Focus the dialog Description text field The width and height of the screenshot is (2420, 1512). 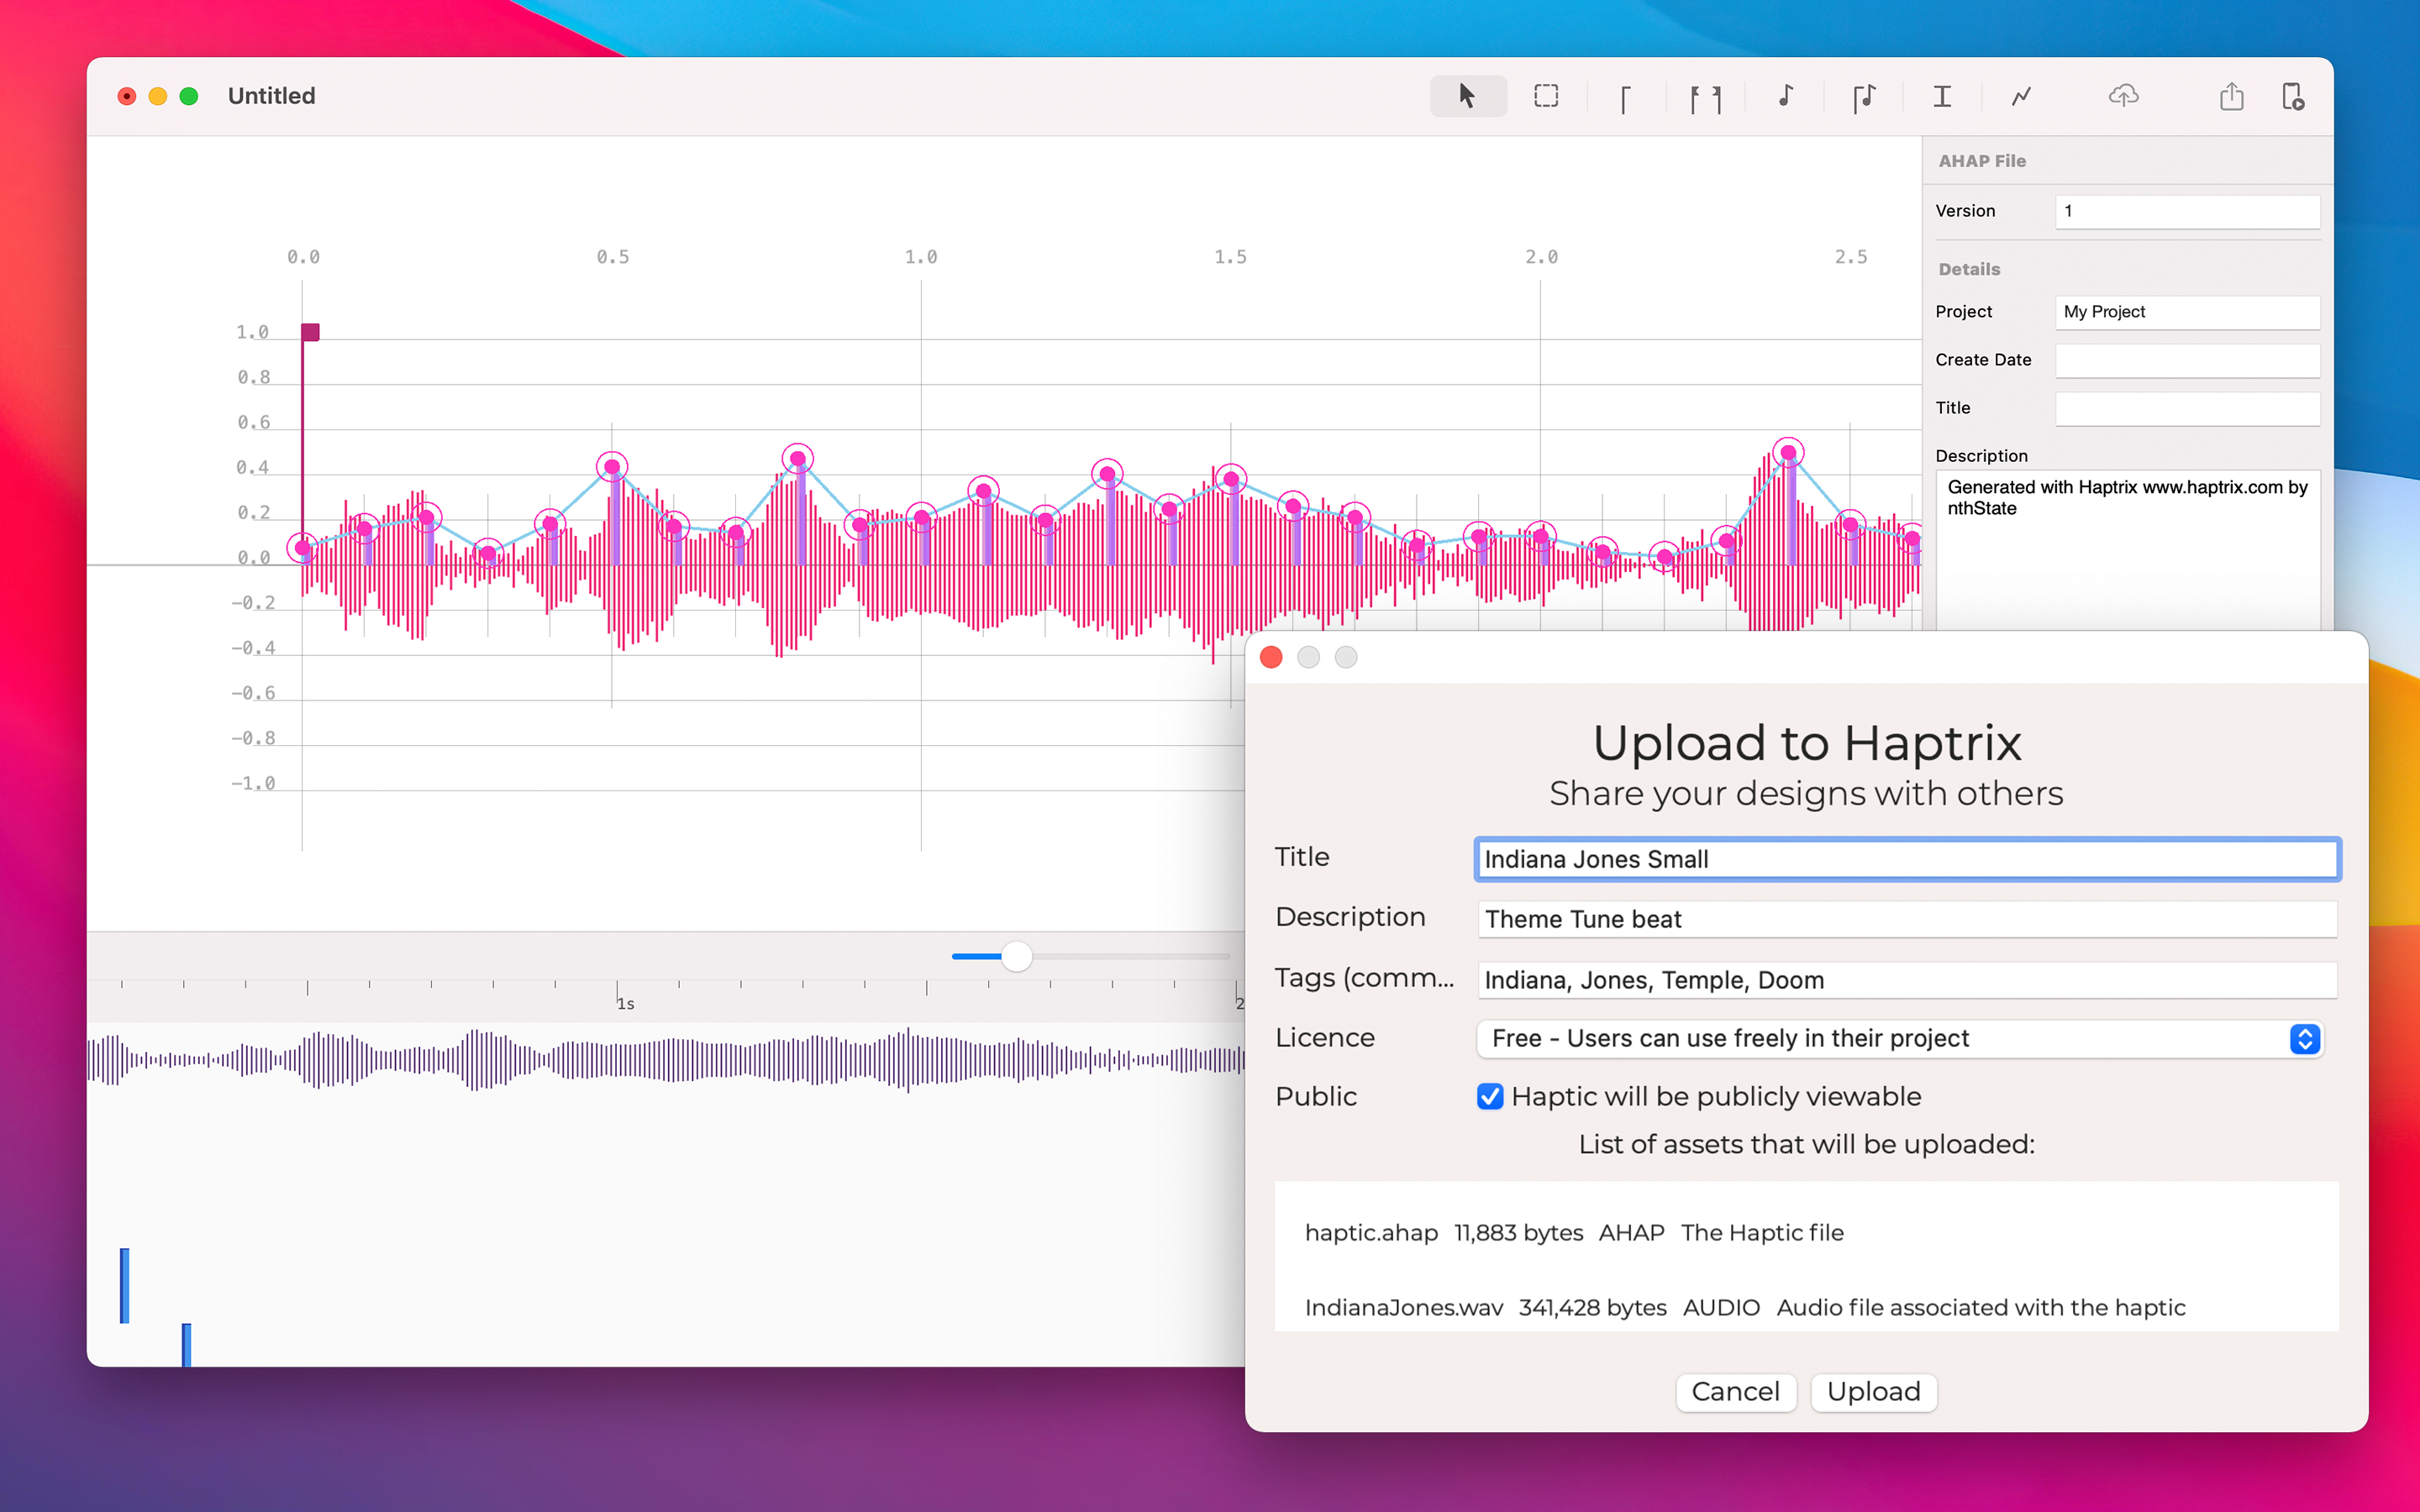click(x=1906, y=919)
